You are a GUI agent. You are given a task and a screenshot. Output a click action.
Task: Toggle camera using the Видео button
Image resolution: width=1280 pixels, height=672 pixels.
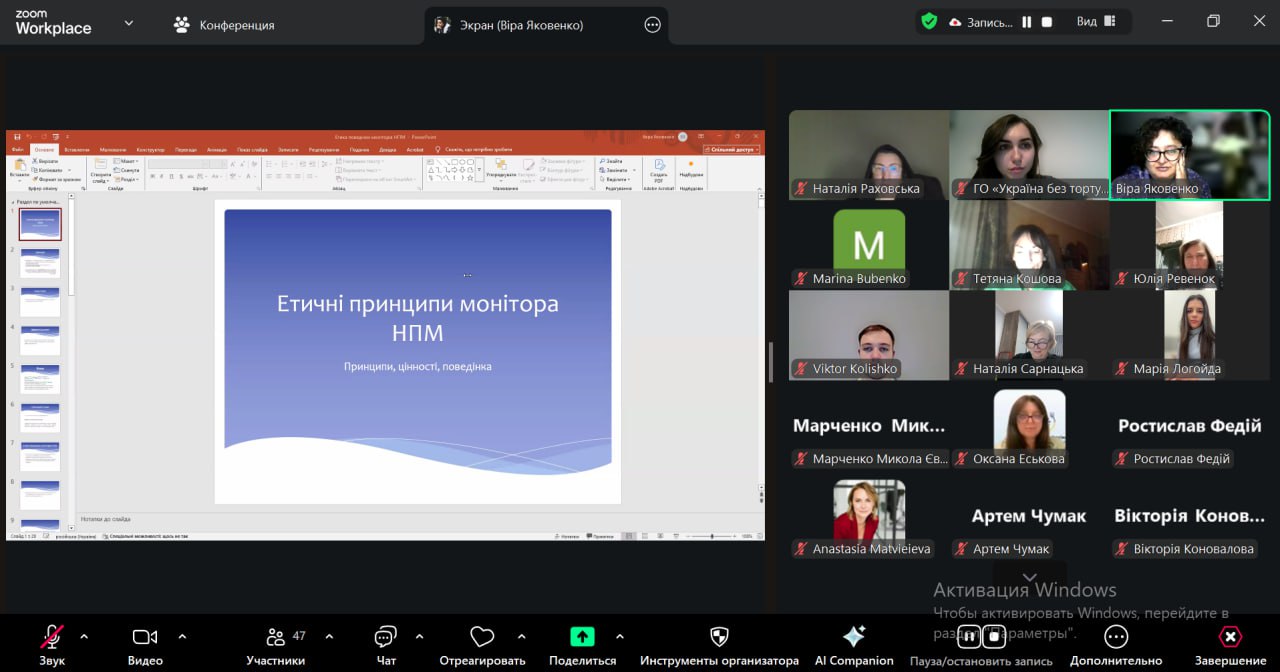pos(145,638)
